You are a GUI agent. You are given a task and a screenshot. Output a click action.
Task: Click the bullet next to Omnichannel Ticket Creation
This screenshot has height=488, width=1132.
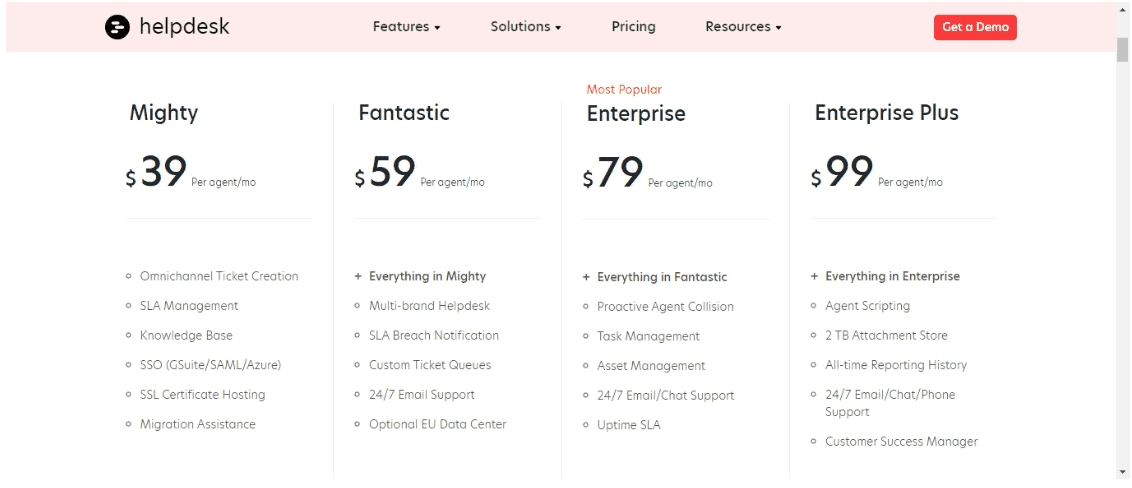[129, 276]
